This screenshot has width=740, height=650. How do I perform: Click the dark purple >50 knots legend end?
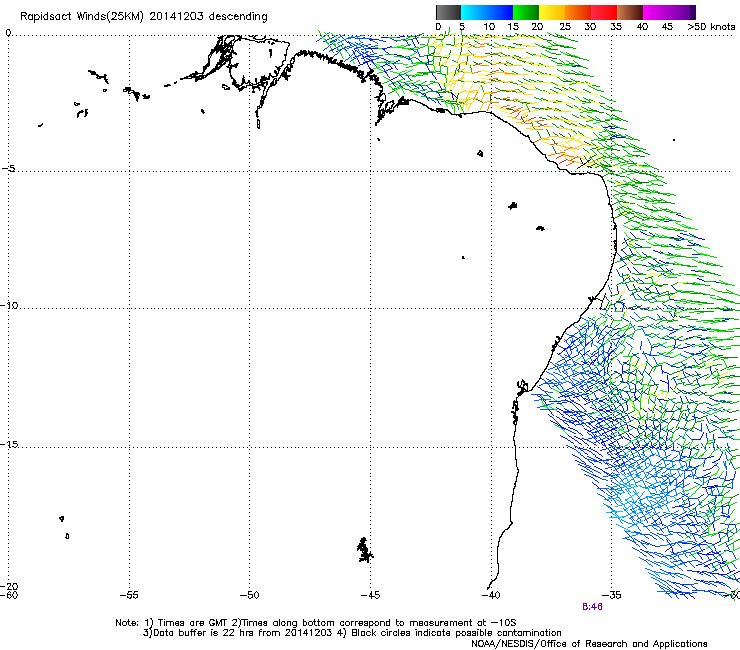(693, 12)
